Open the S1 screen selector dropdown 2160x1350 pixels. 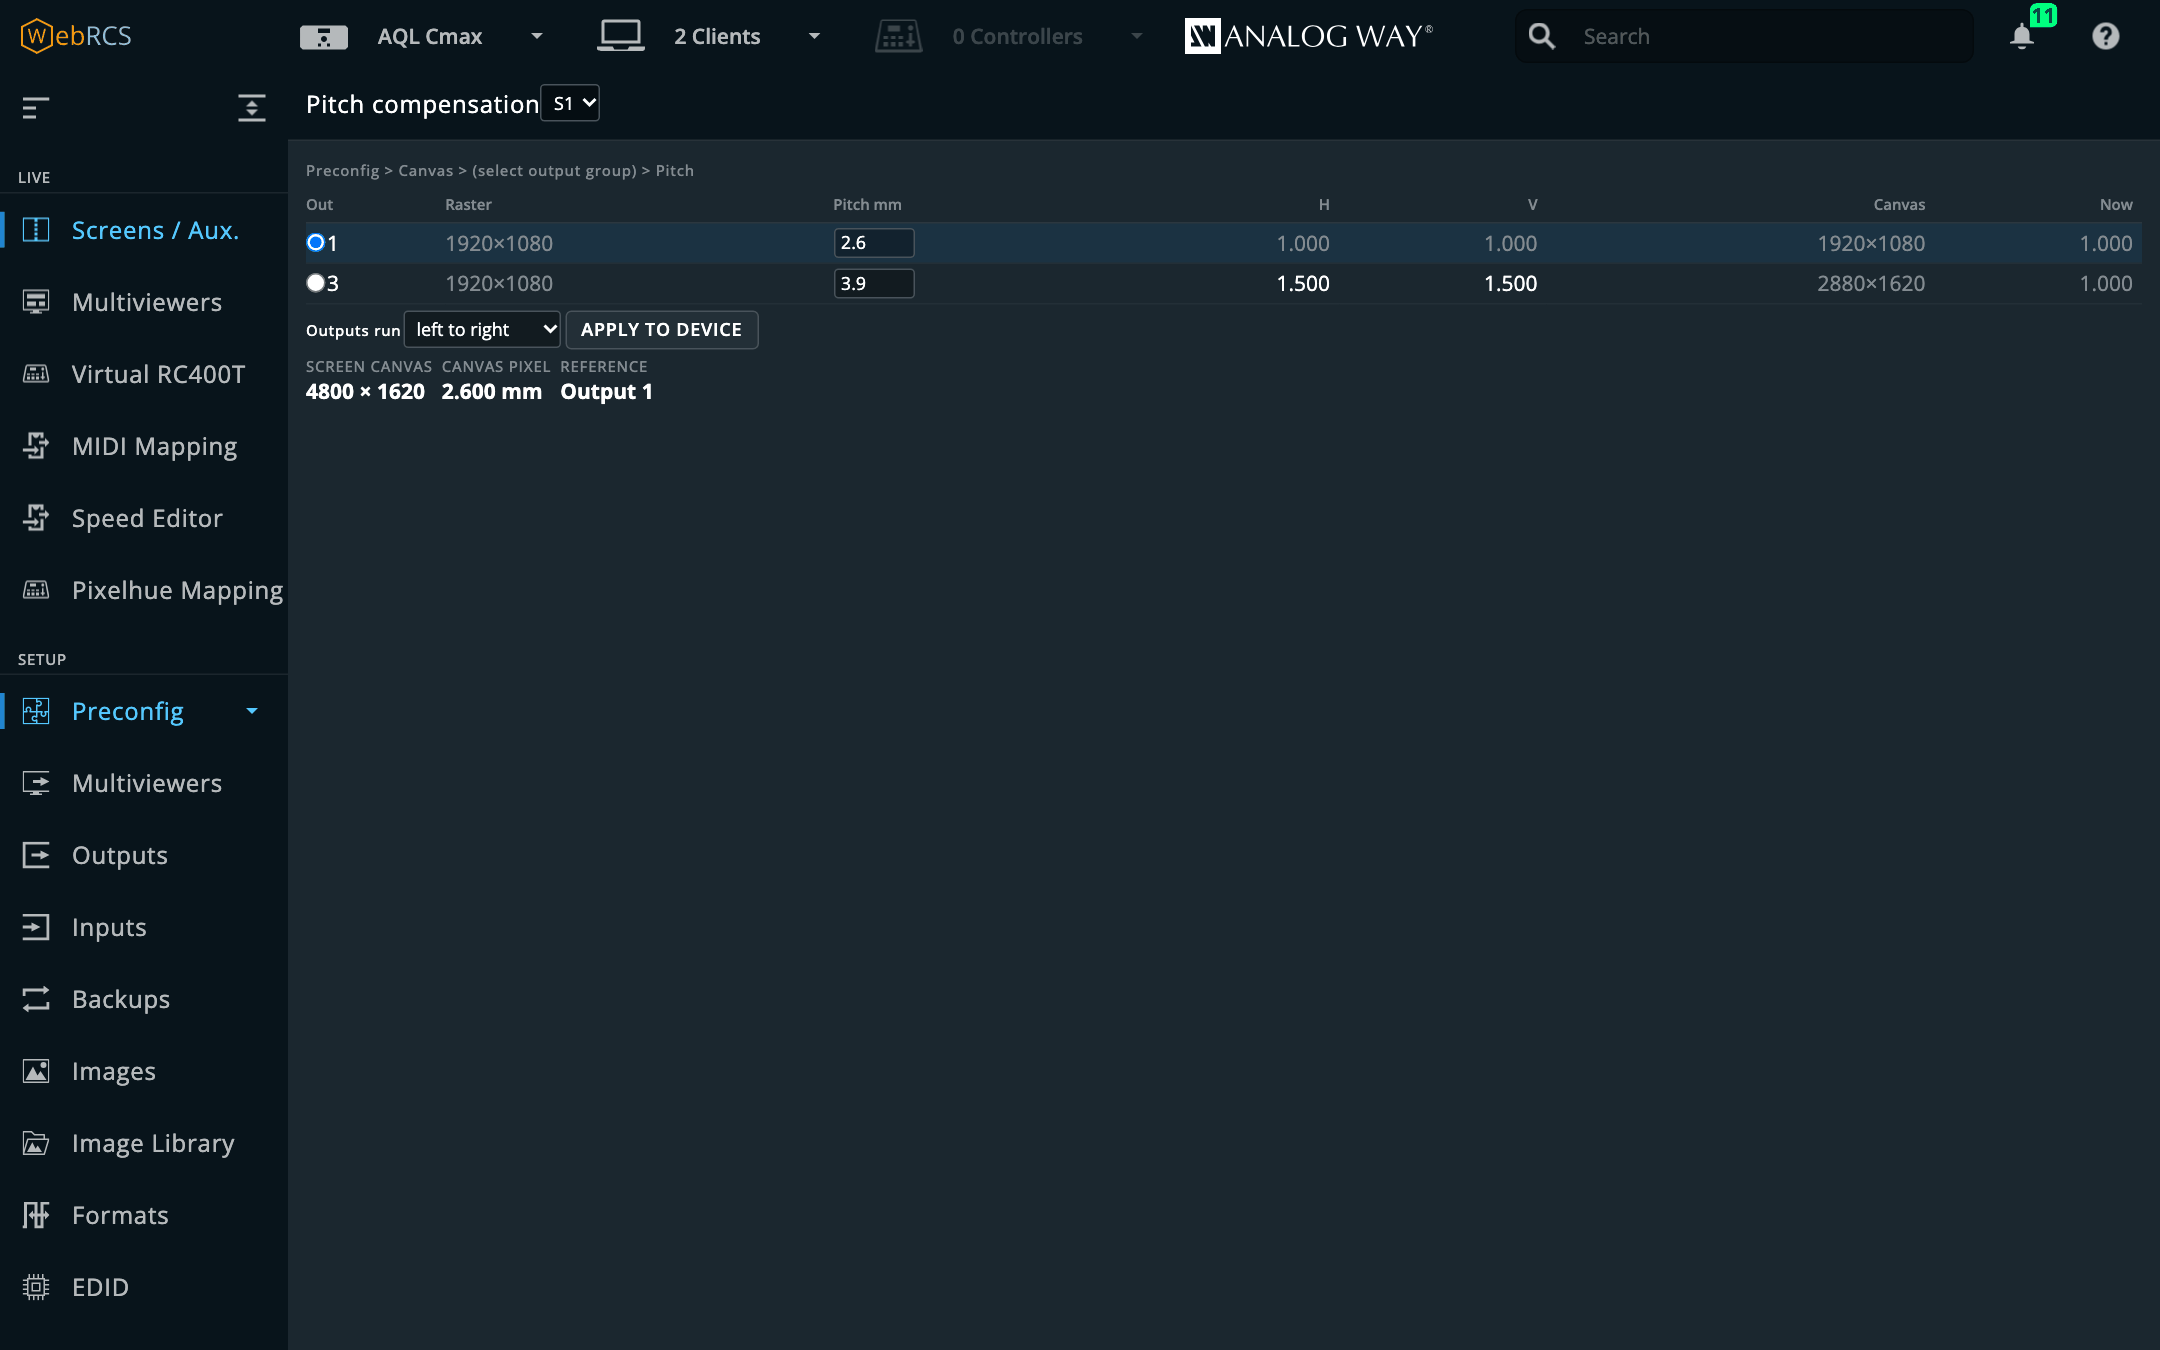[x=570, y=103]
